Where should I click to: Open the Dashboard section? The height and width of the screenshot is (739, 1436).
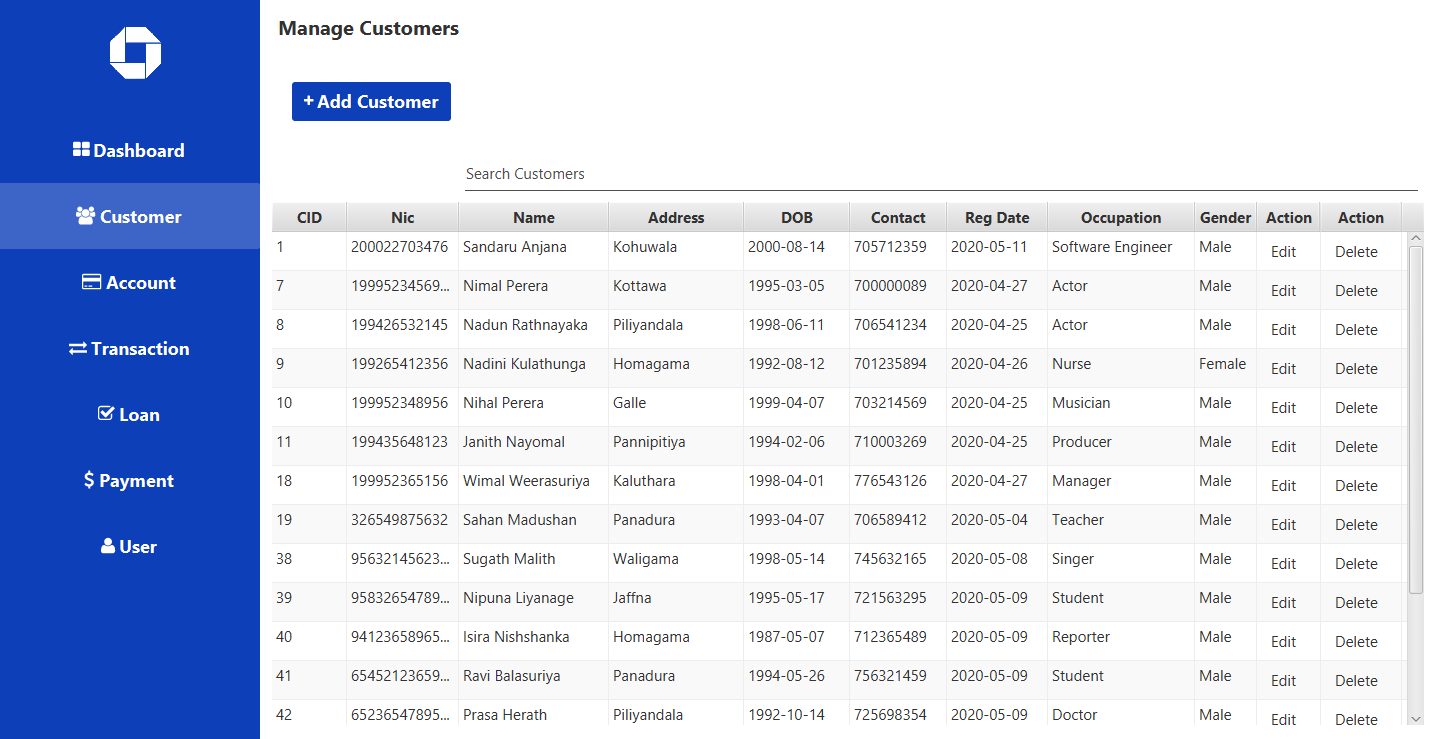(x=129, y=148)
